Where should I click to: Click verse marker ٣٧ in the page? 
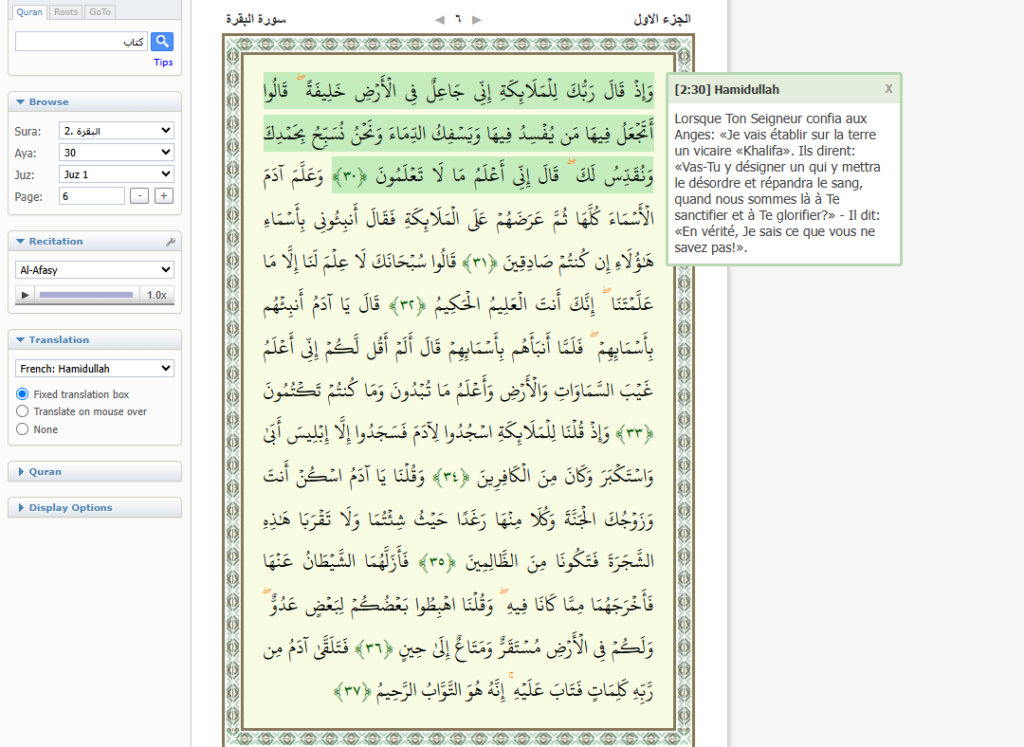(353, 691)
